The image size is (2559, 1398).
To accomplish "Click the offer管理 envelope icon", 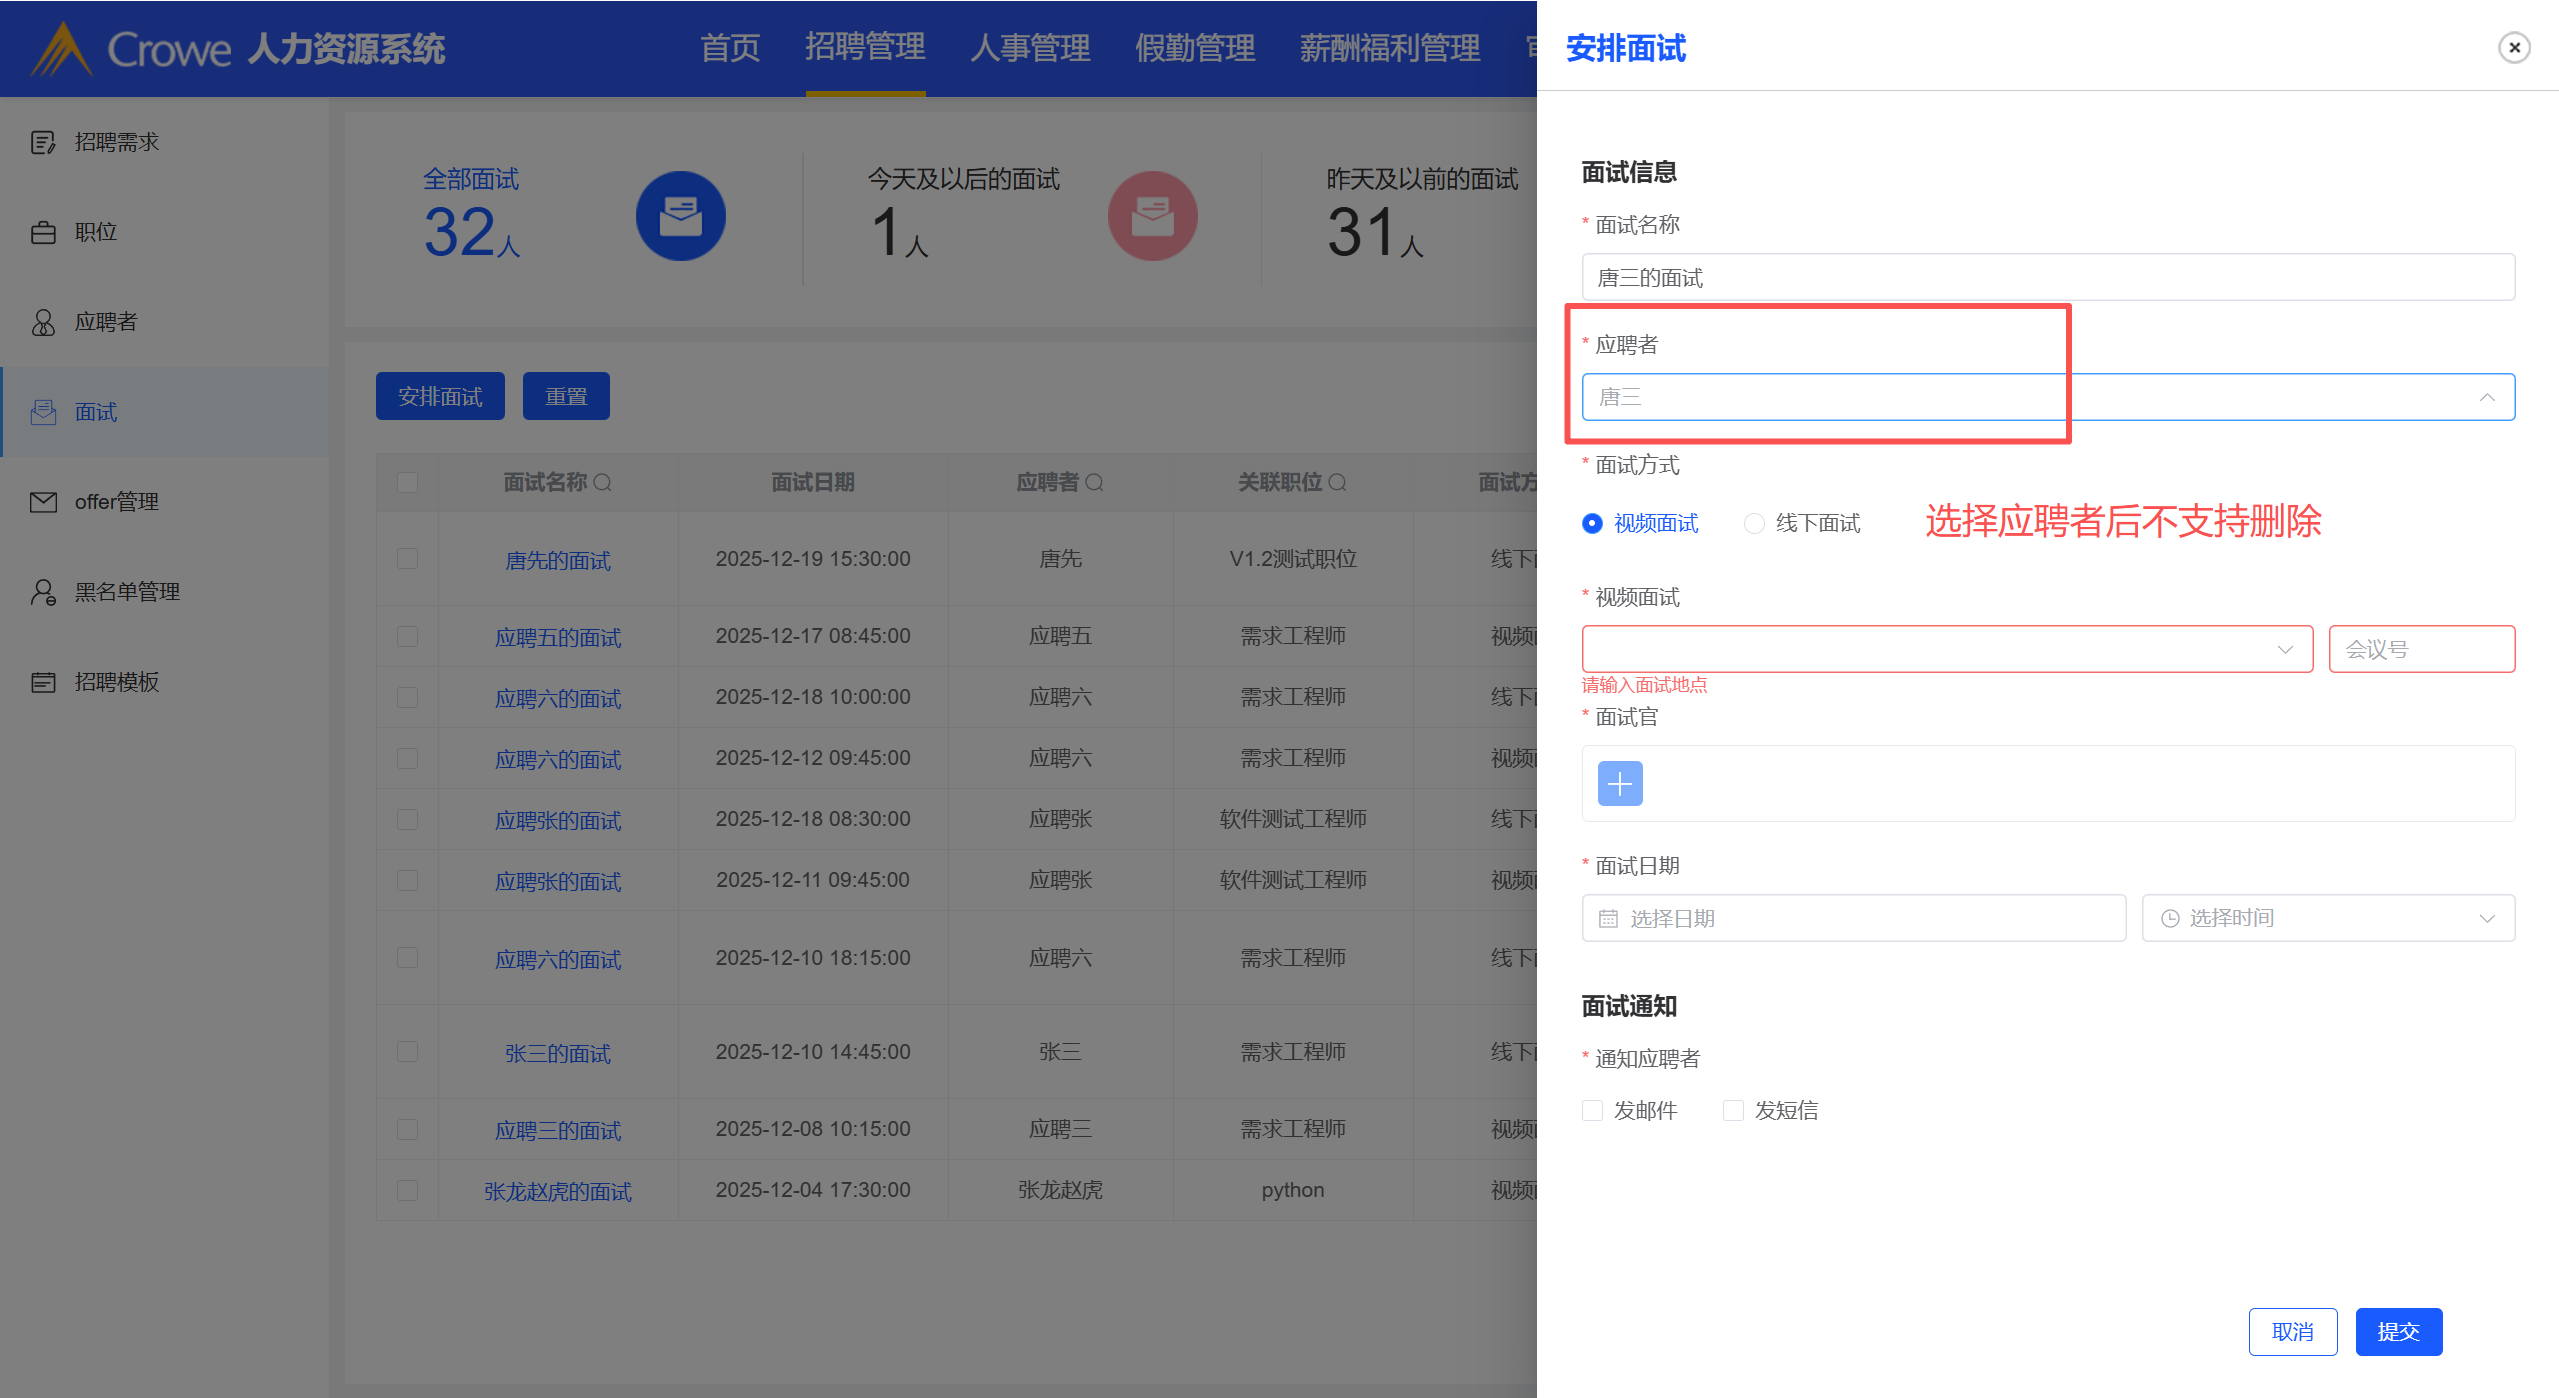I will coord(43,502).
